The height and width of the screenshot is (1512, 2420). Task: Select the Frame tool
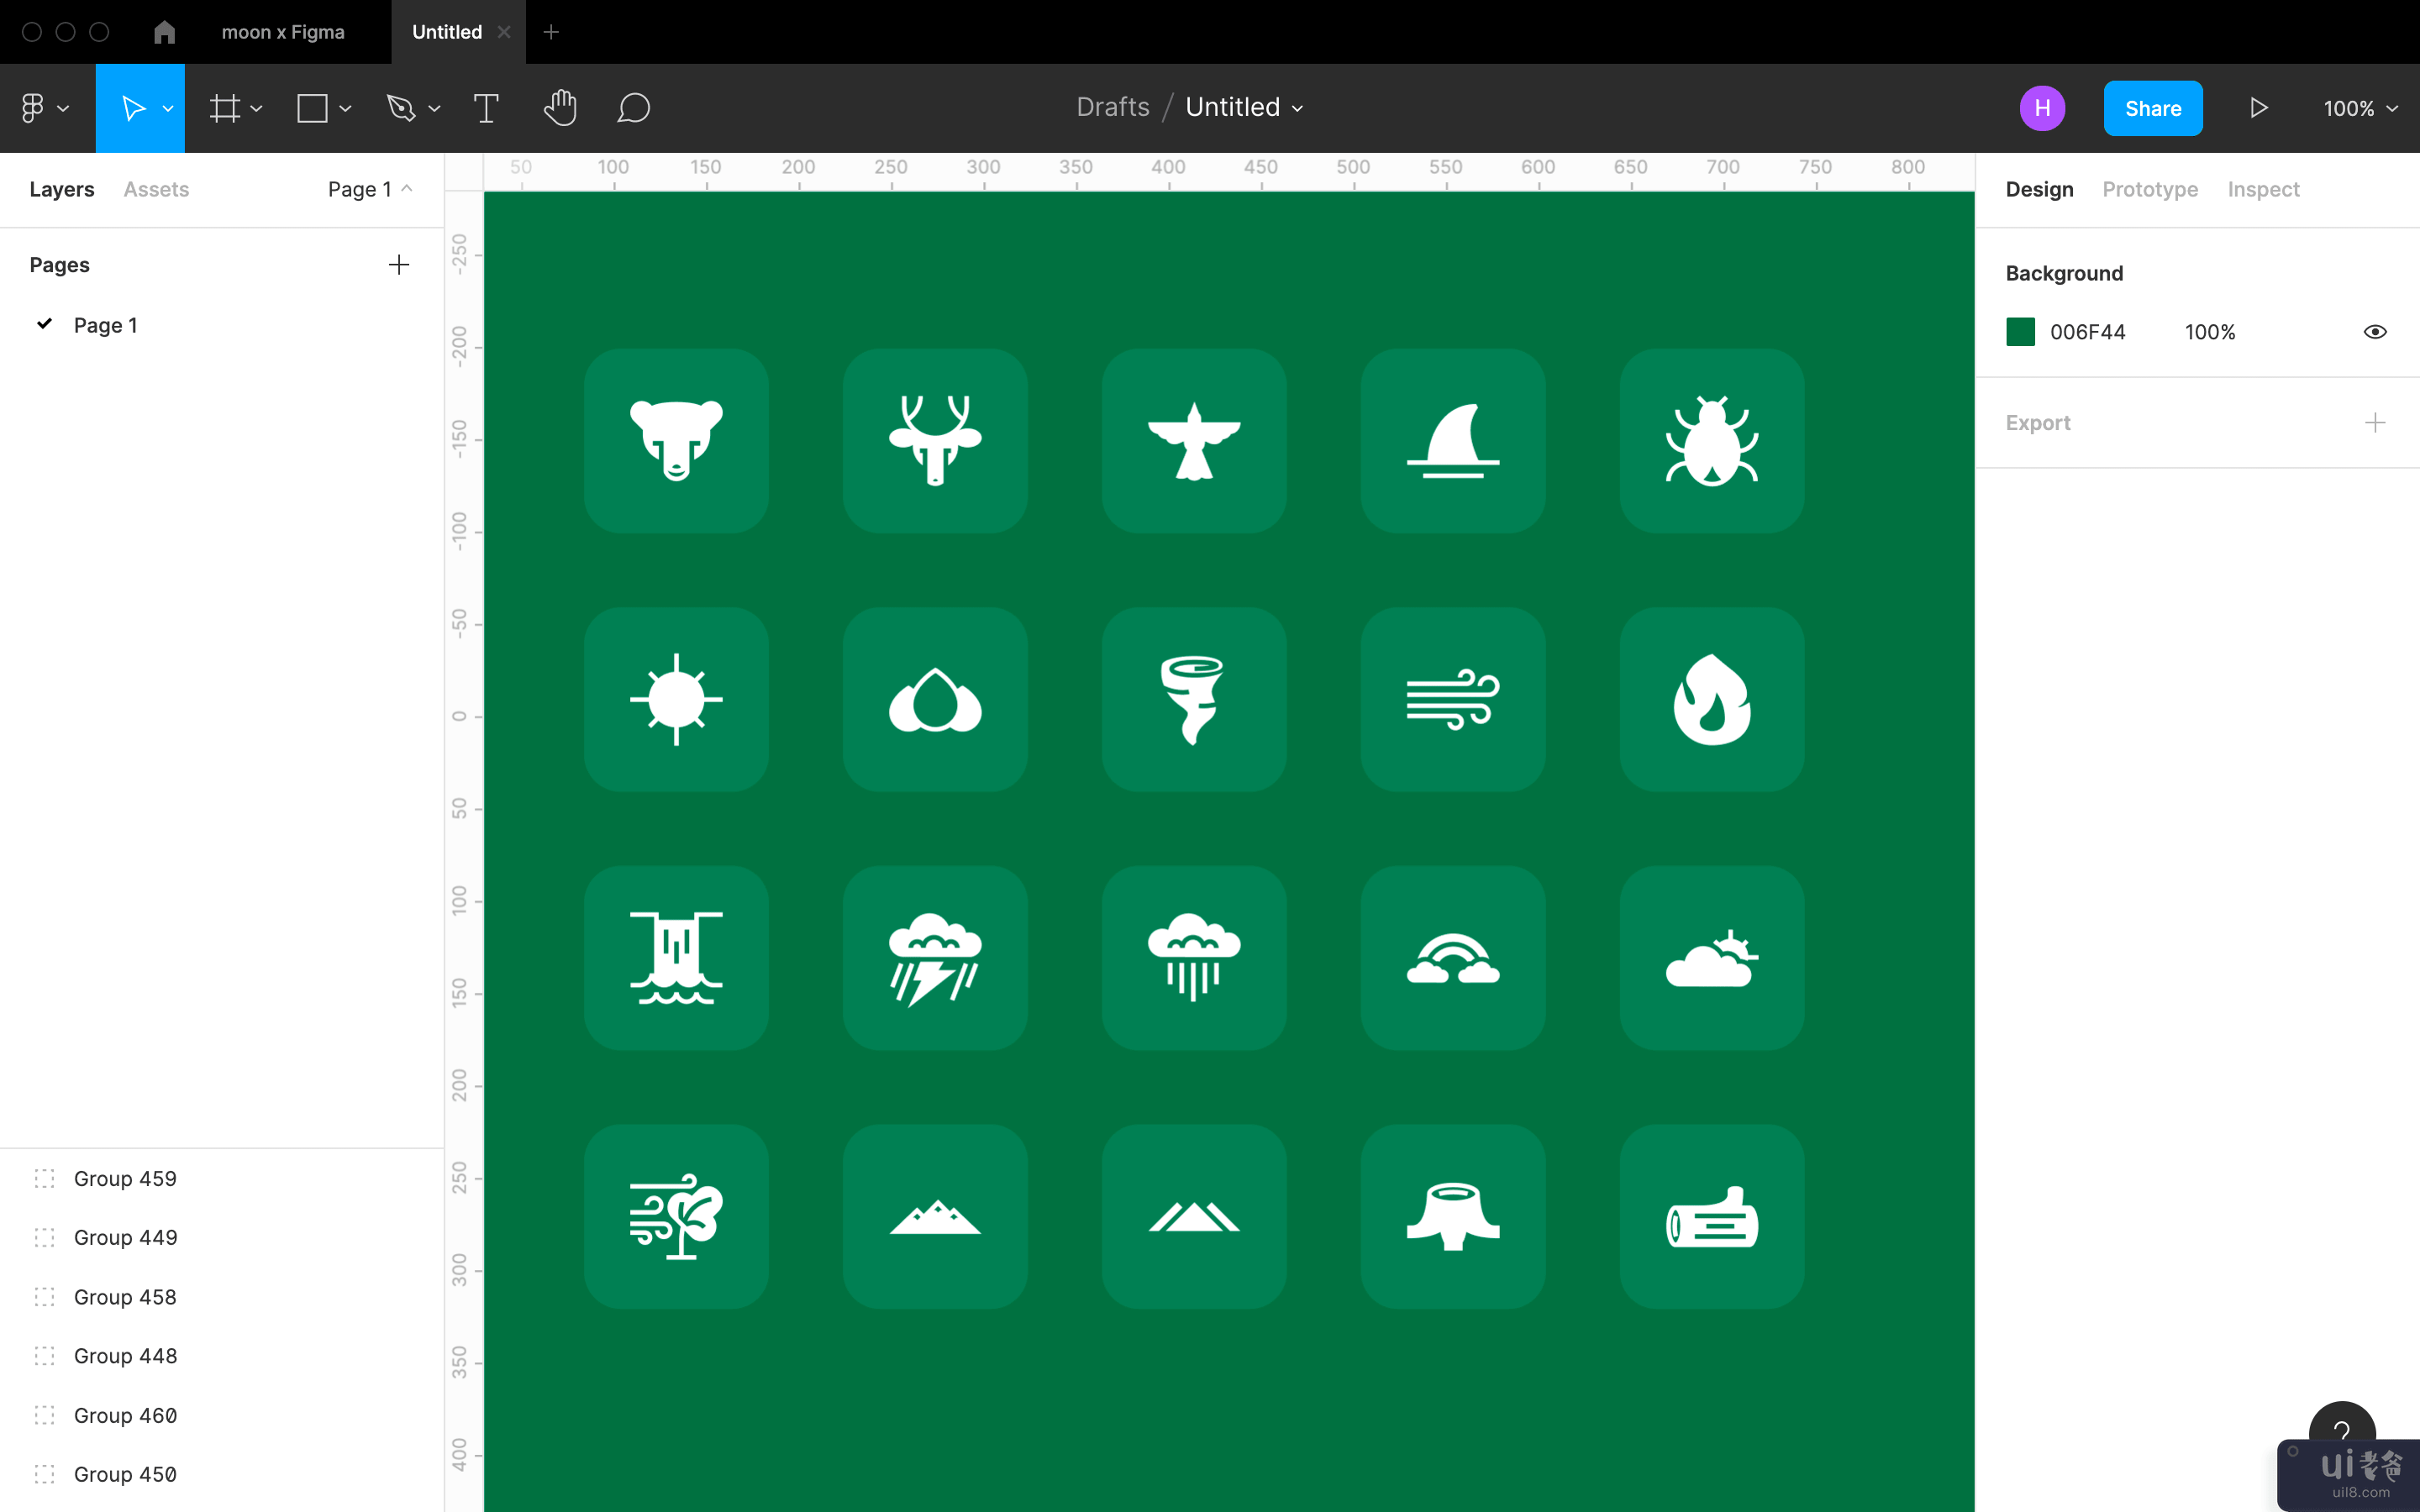point(224,108)
